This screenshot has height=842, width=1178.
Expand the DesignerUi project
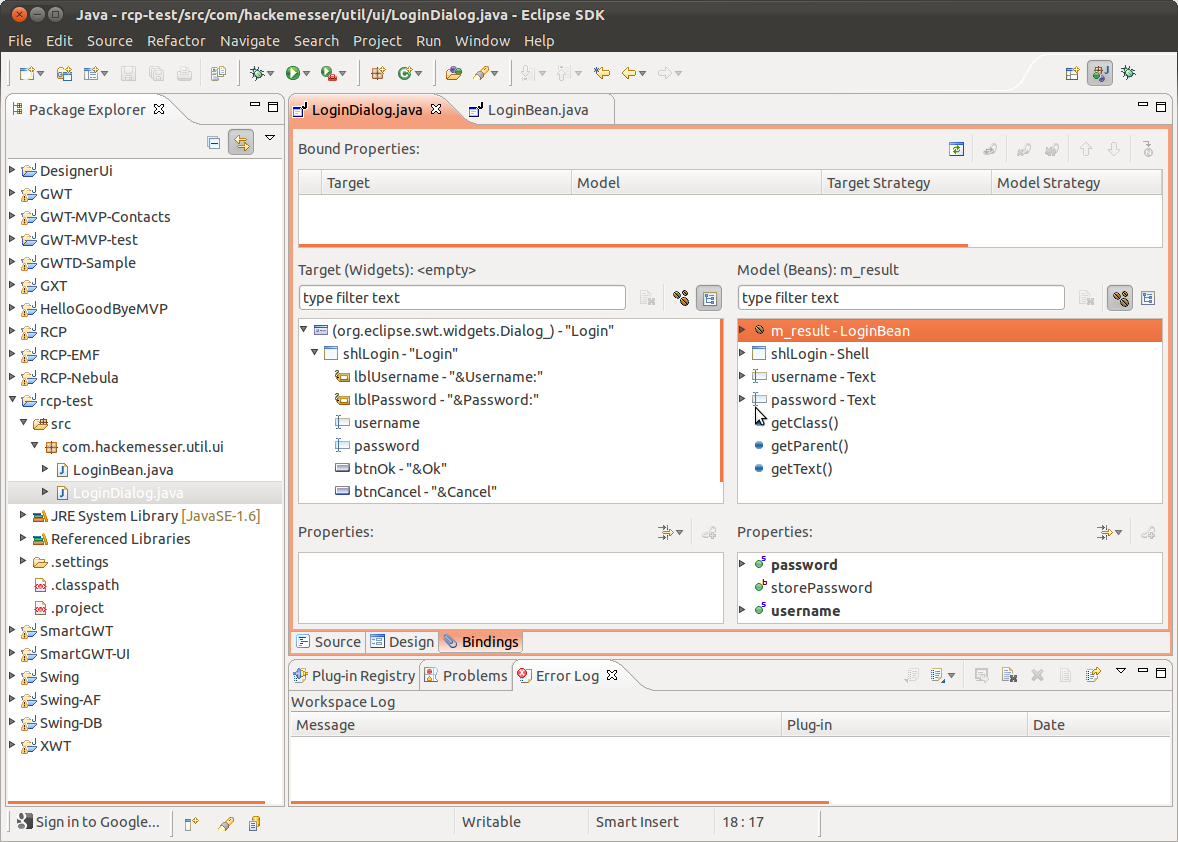(12, 170)
